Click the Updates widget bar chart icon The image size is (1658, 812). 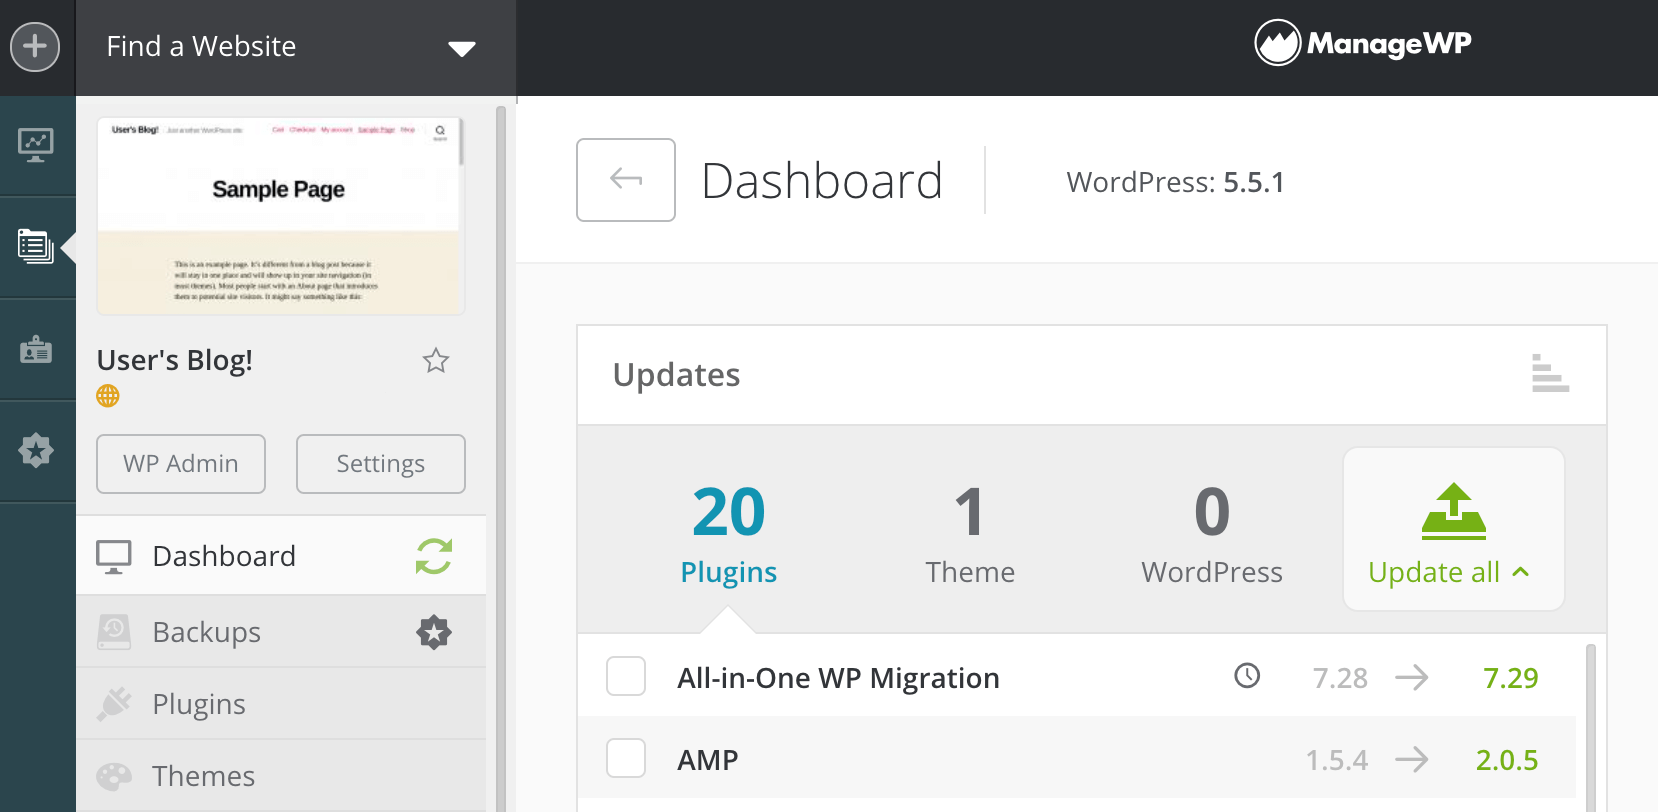[x=1550, y=373]
